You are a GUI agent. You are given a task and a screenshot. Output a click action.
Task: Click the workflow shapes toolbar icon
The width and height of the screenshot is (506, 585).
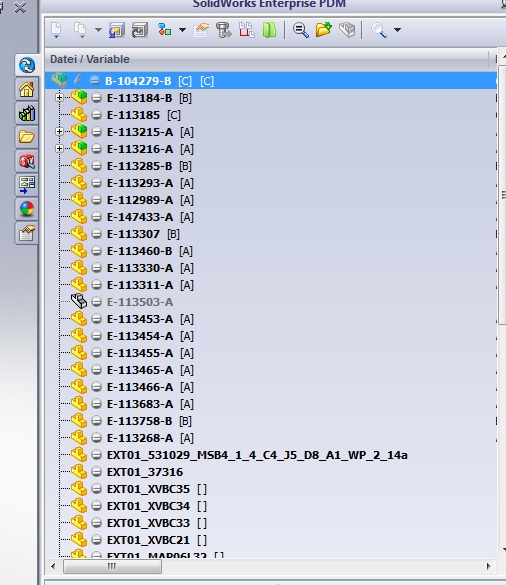164,30
